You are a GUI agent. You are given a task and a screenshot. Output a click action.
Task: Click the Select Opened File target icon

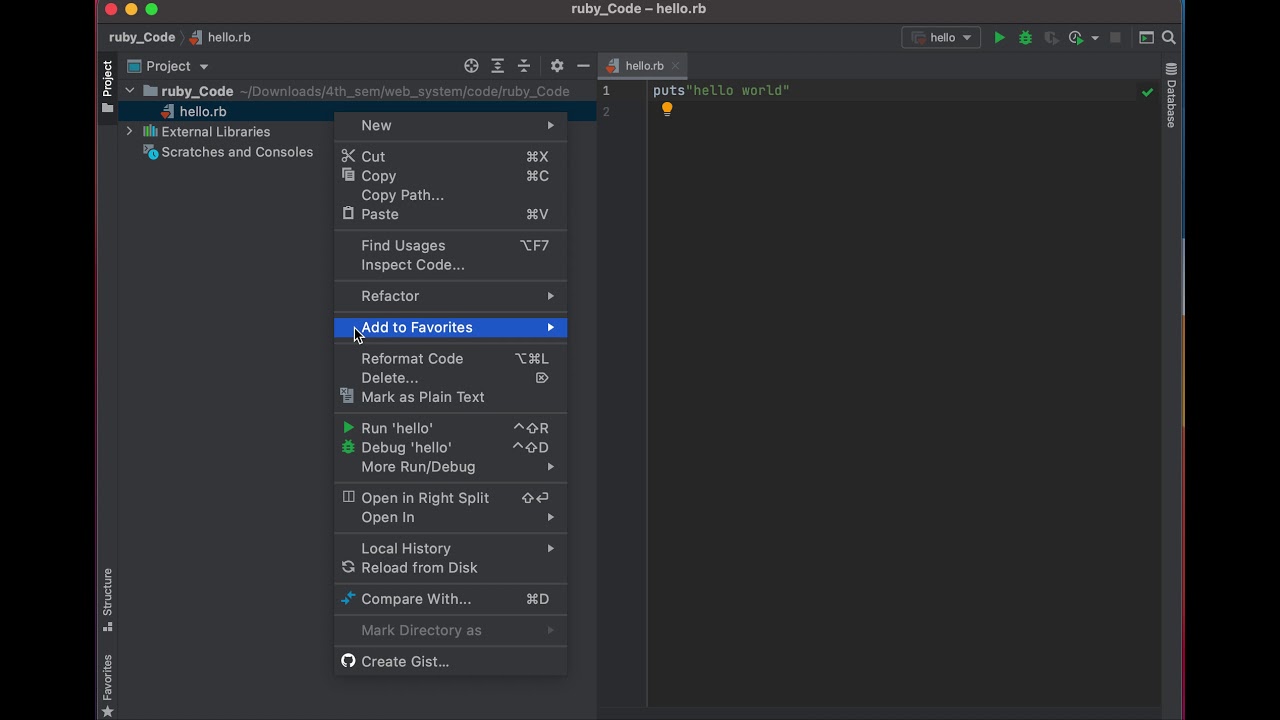(x=471, y=66)
